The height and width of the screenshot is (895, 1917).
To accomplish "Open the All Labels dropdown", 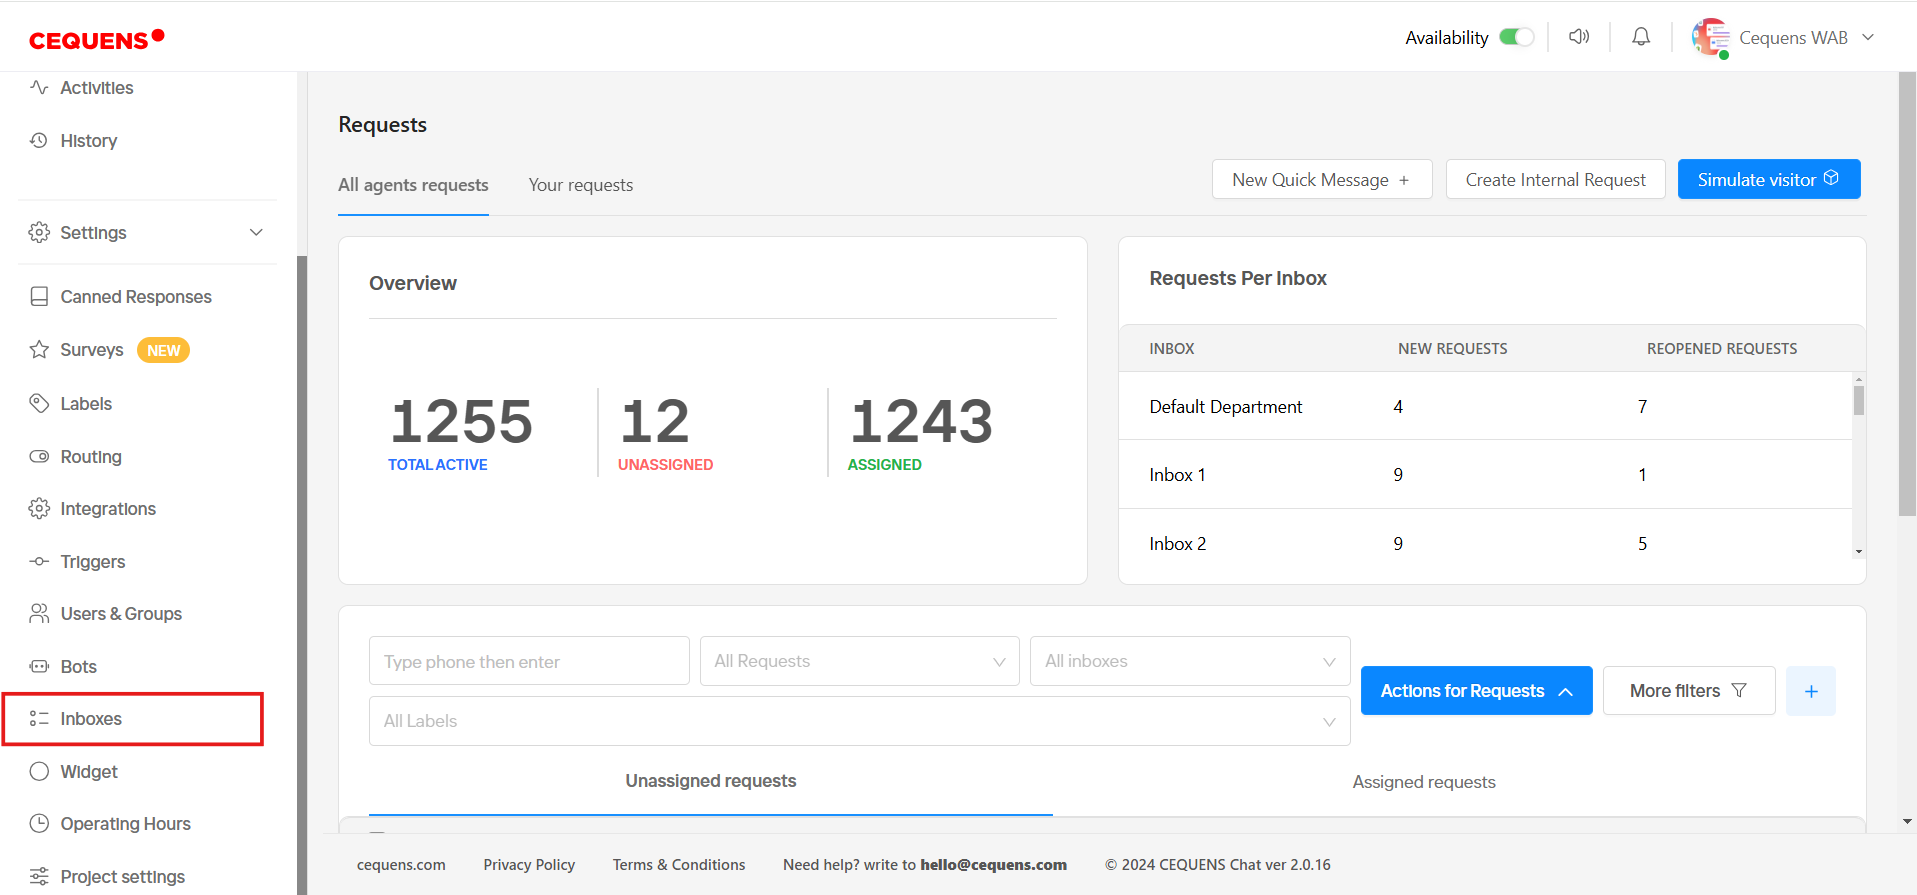I will click(860, 721).
